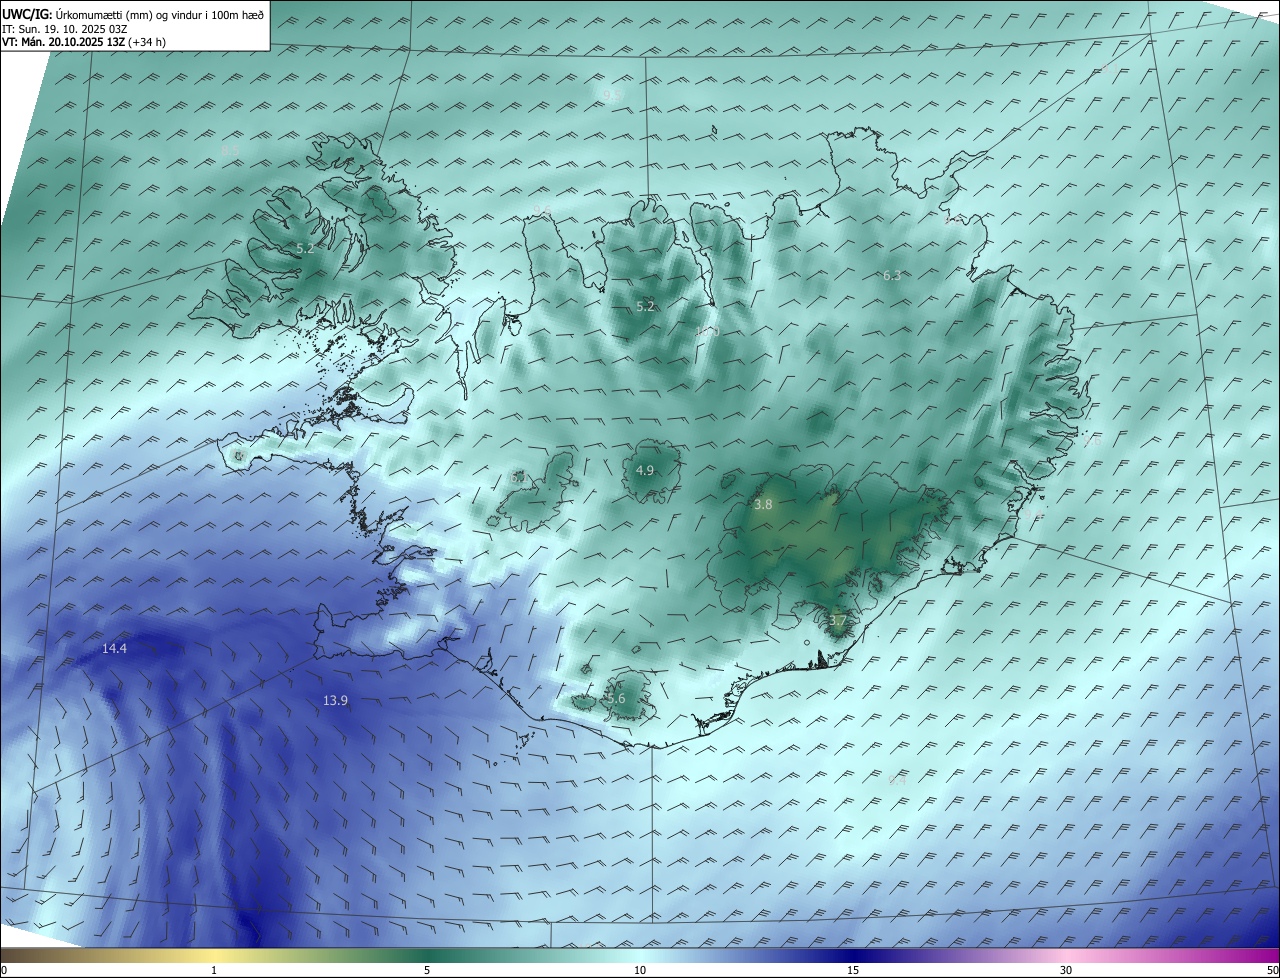
Task: Click the initial time line 'IT: Sun. 19. 10. 2025 03Z'
Action: point(64,29)
